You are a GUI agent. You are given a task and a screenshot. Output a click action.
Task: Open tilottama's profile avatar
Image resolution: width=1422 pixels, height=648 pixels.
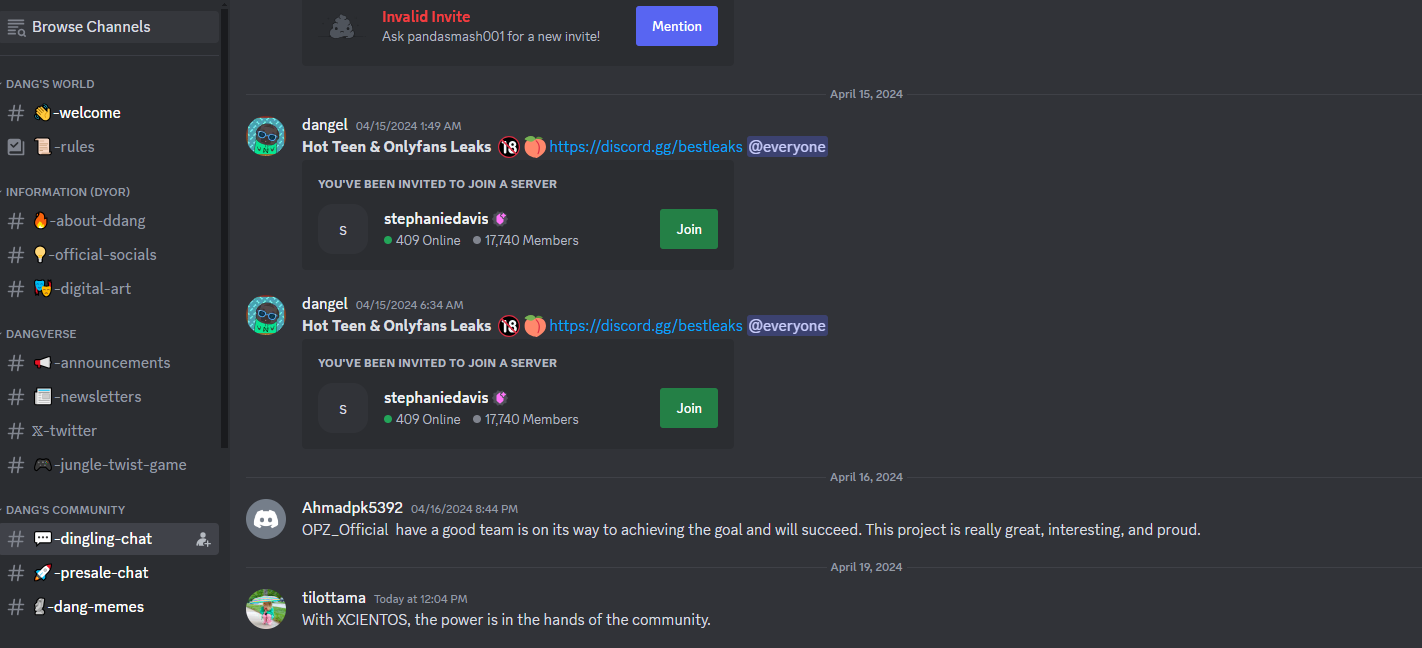pyautogui.click(x=266, y=609)
